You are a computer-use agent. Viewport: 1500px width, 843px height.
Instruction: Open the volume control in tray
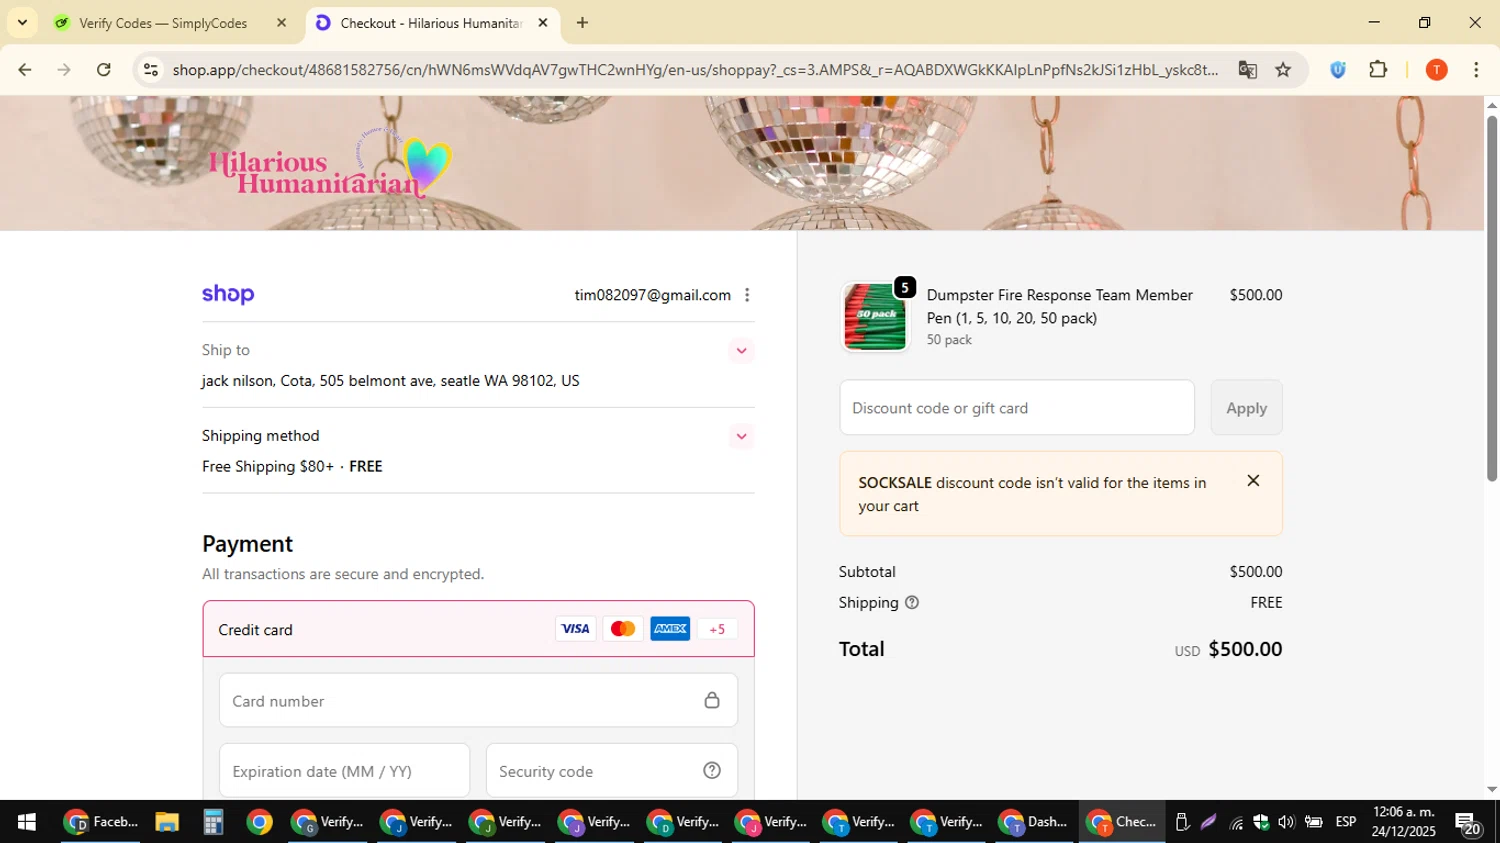[x=1286, y=822]
